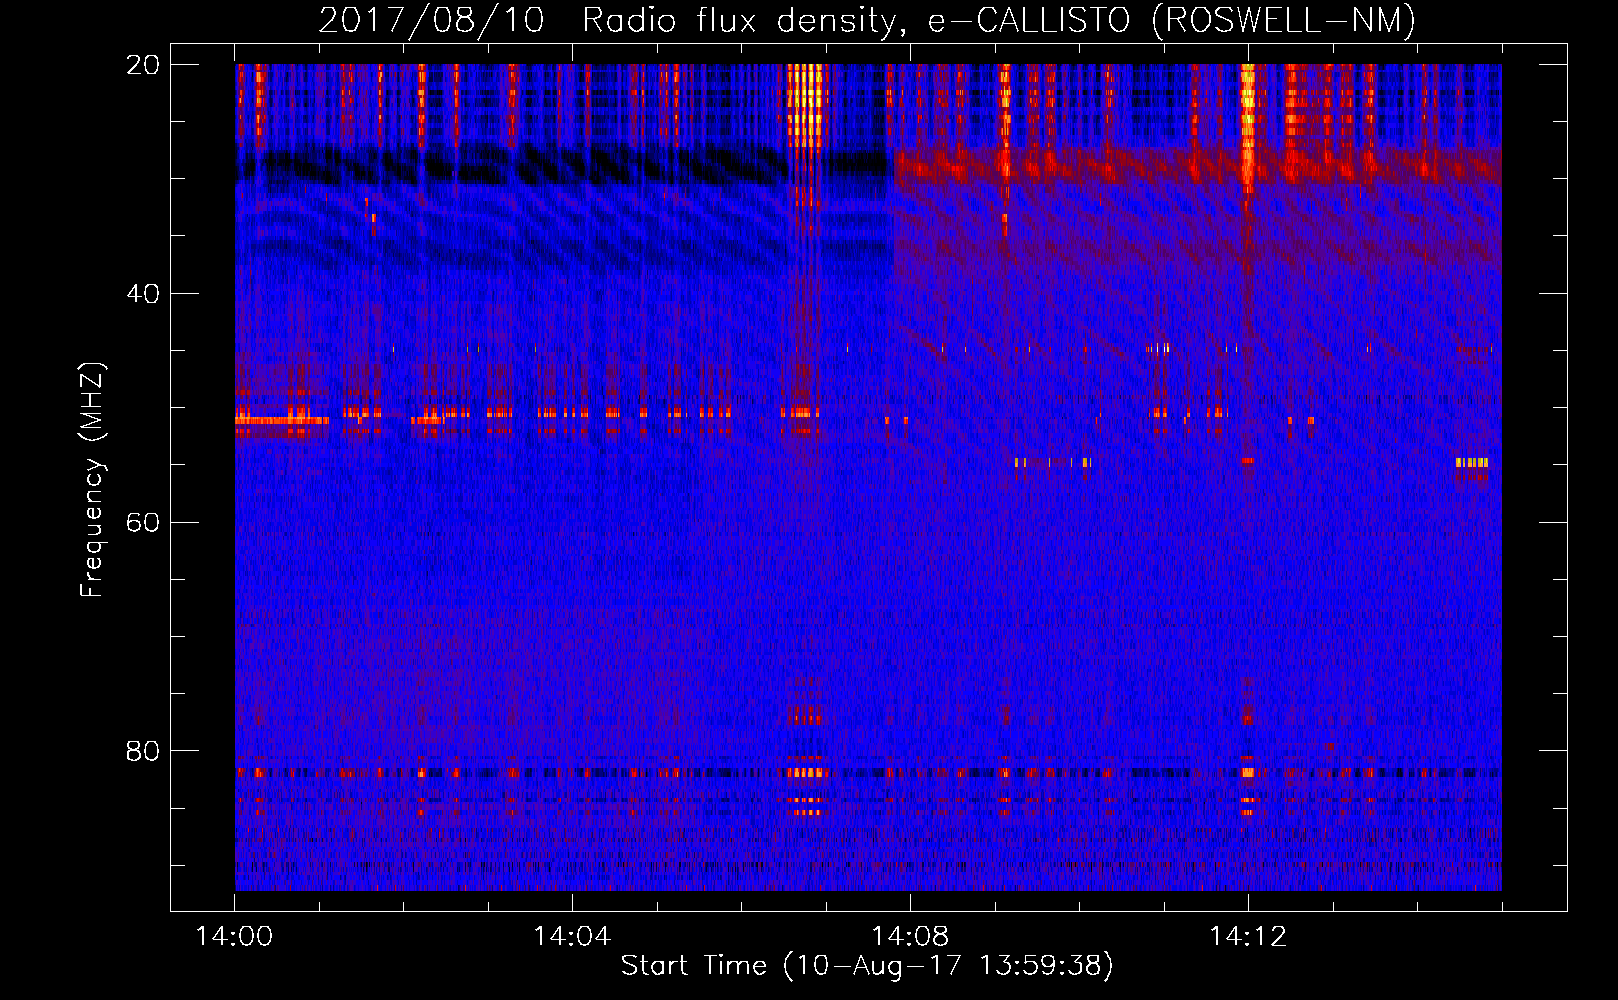1618x1000 pixels.
Task: Select the Frequency (MHZ) axis label
Action: 92,480
